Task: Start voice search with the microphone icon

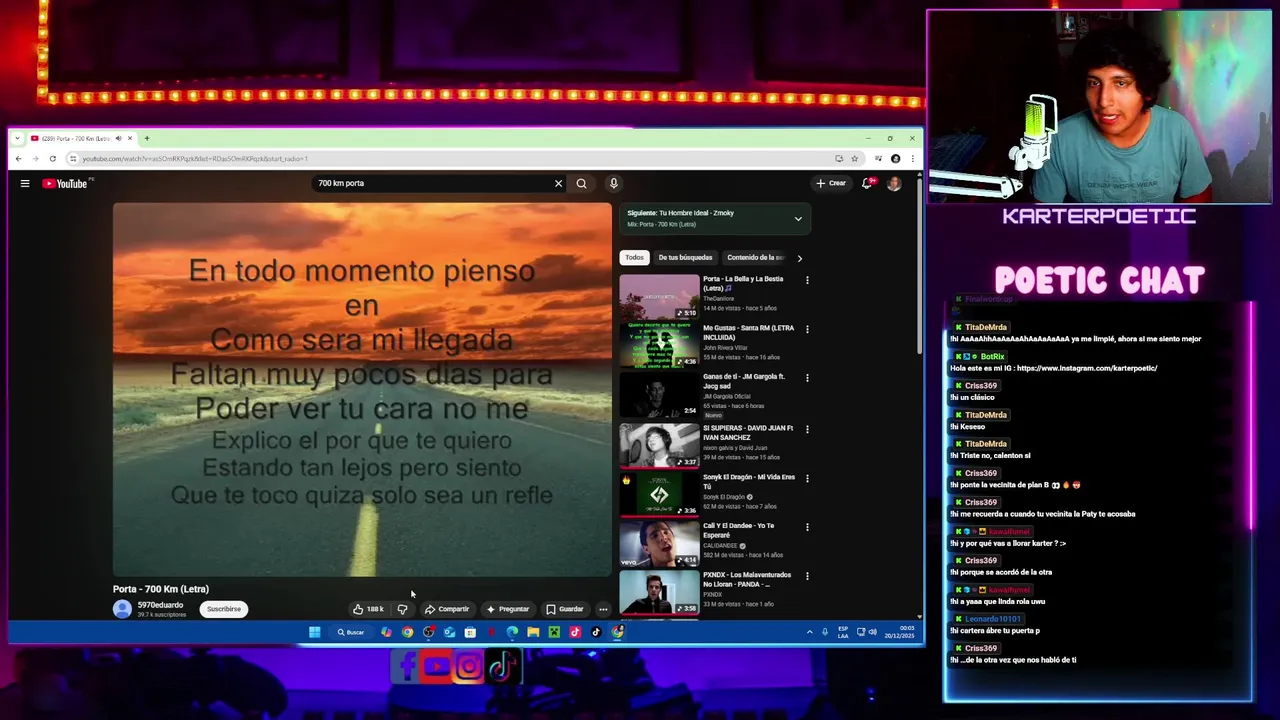Action: (x=613, y=183)
